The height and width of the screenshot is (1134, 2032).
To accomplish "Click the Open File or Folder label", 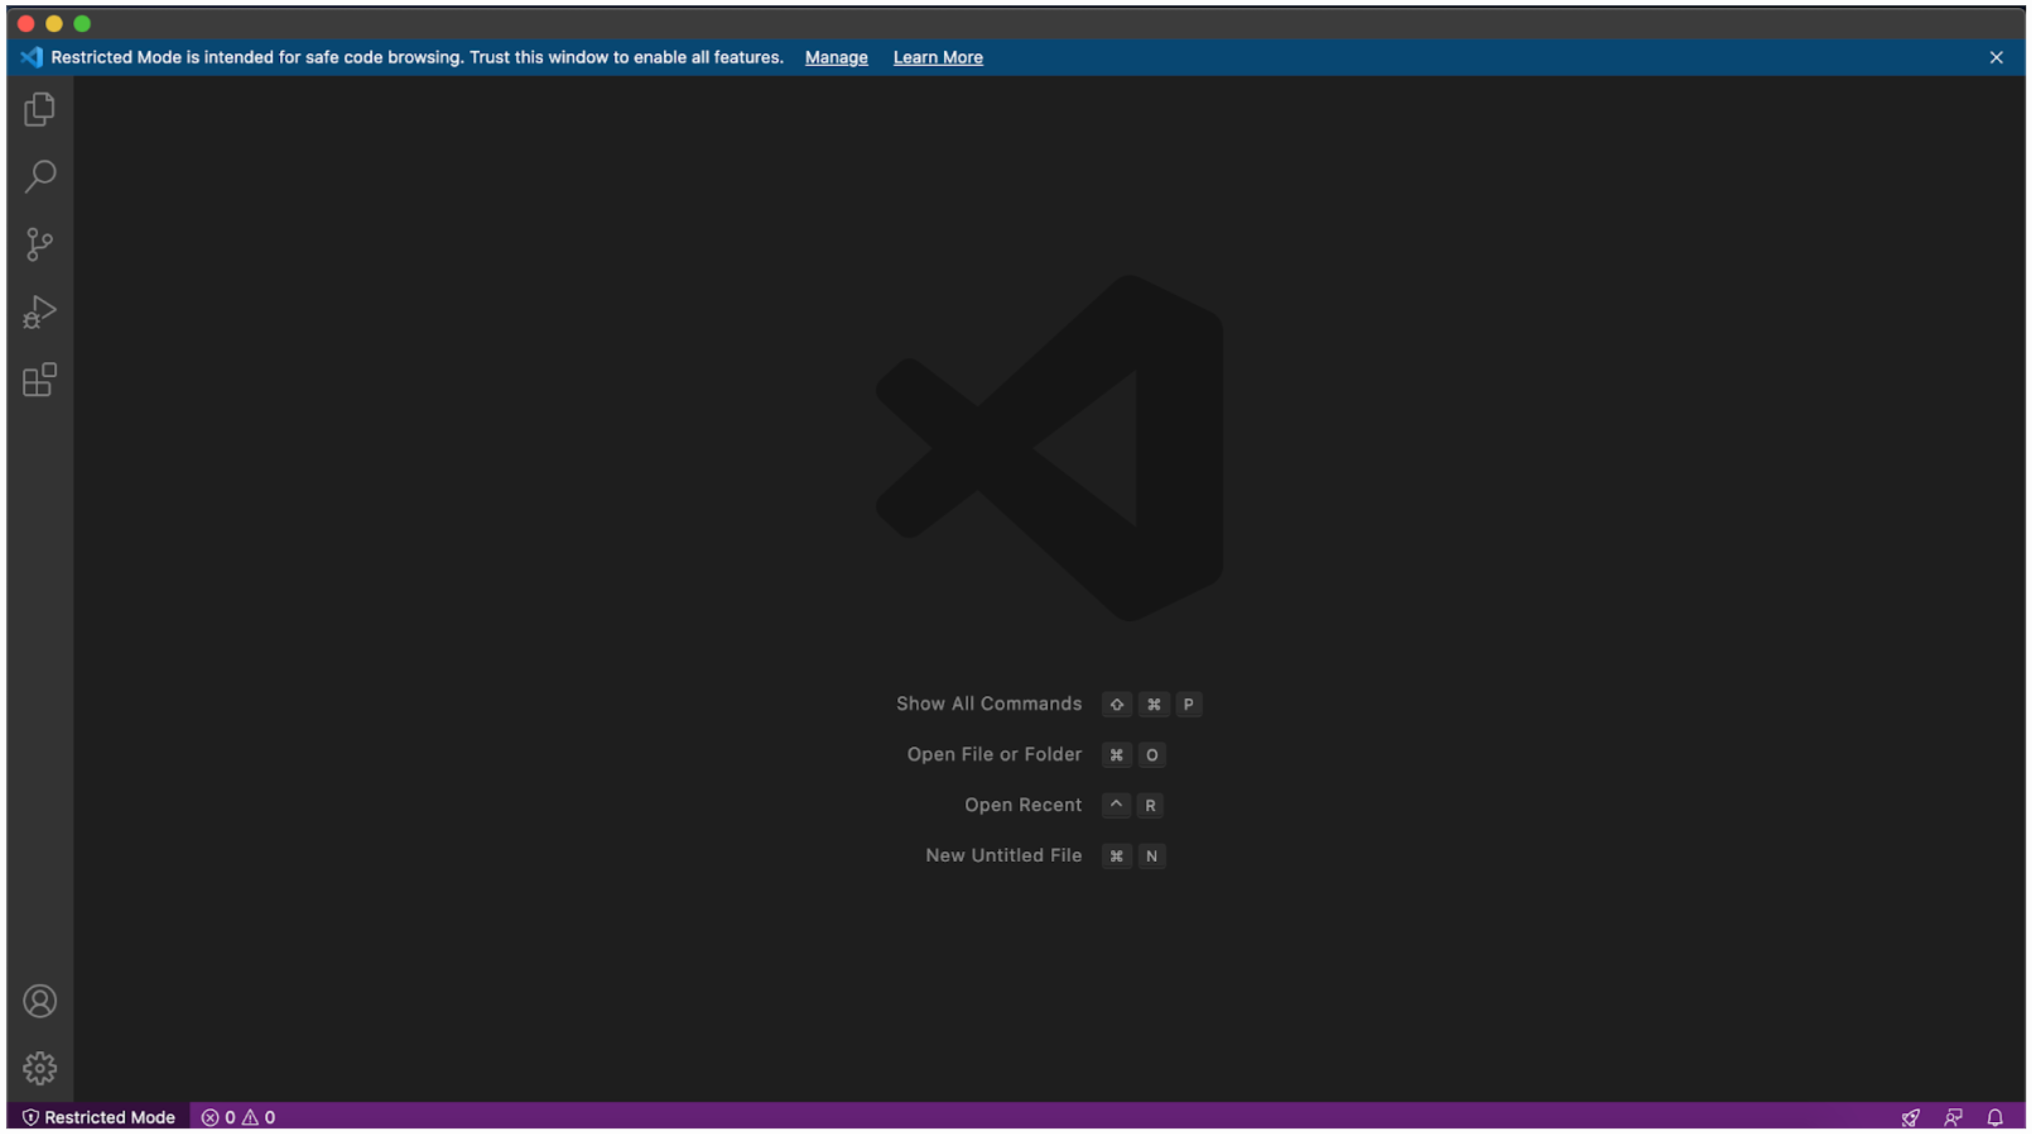I will (993, 755).
